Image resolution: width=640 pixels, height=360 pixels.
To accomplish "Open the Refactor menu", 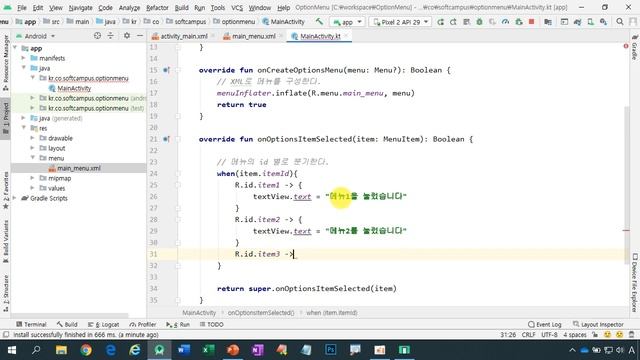I will [157, 7].
